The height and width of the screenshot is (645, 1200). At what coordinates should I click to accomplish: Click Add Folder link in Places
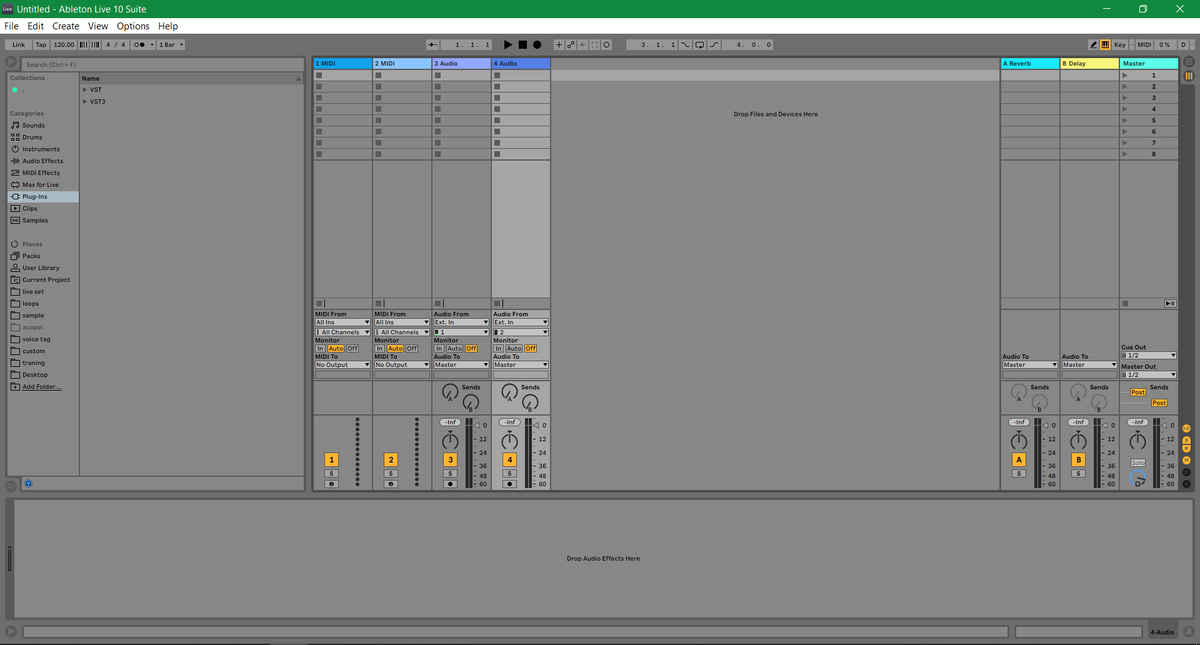pyautogui.click(x=42, y=387)
